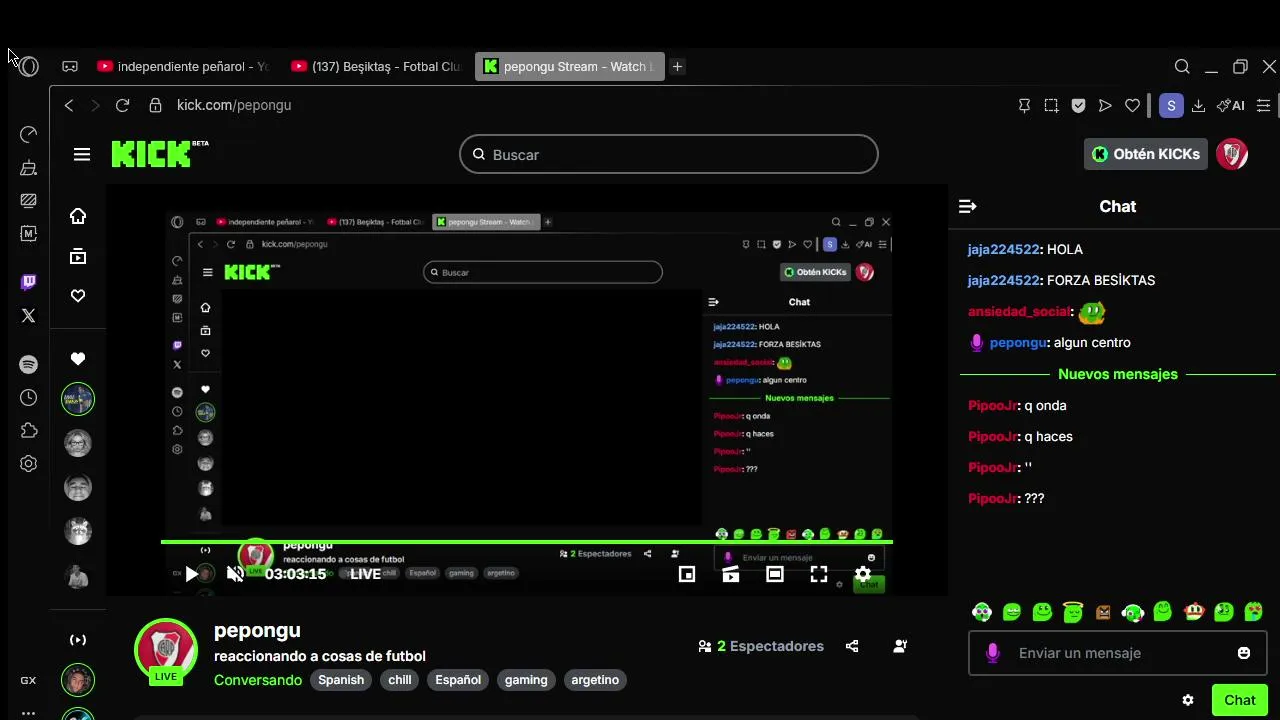Unmute the video player
The height and width of the screenshot is (720, 1280).
[235, 574]
